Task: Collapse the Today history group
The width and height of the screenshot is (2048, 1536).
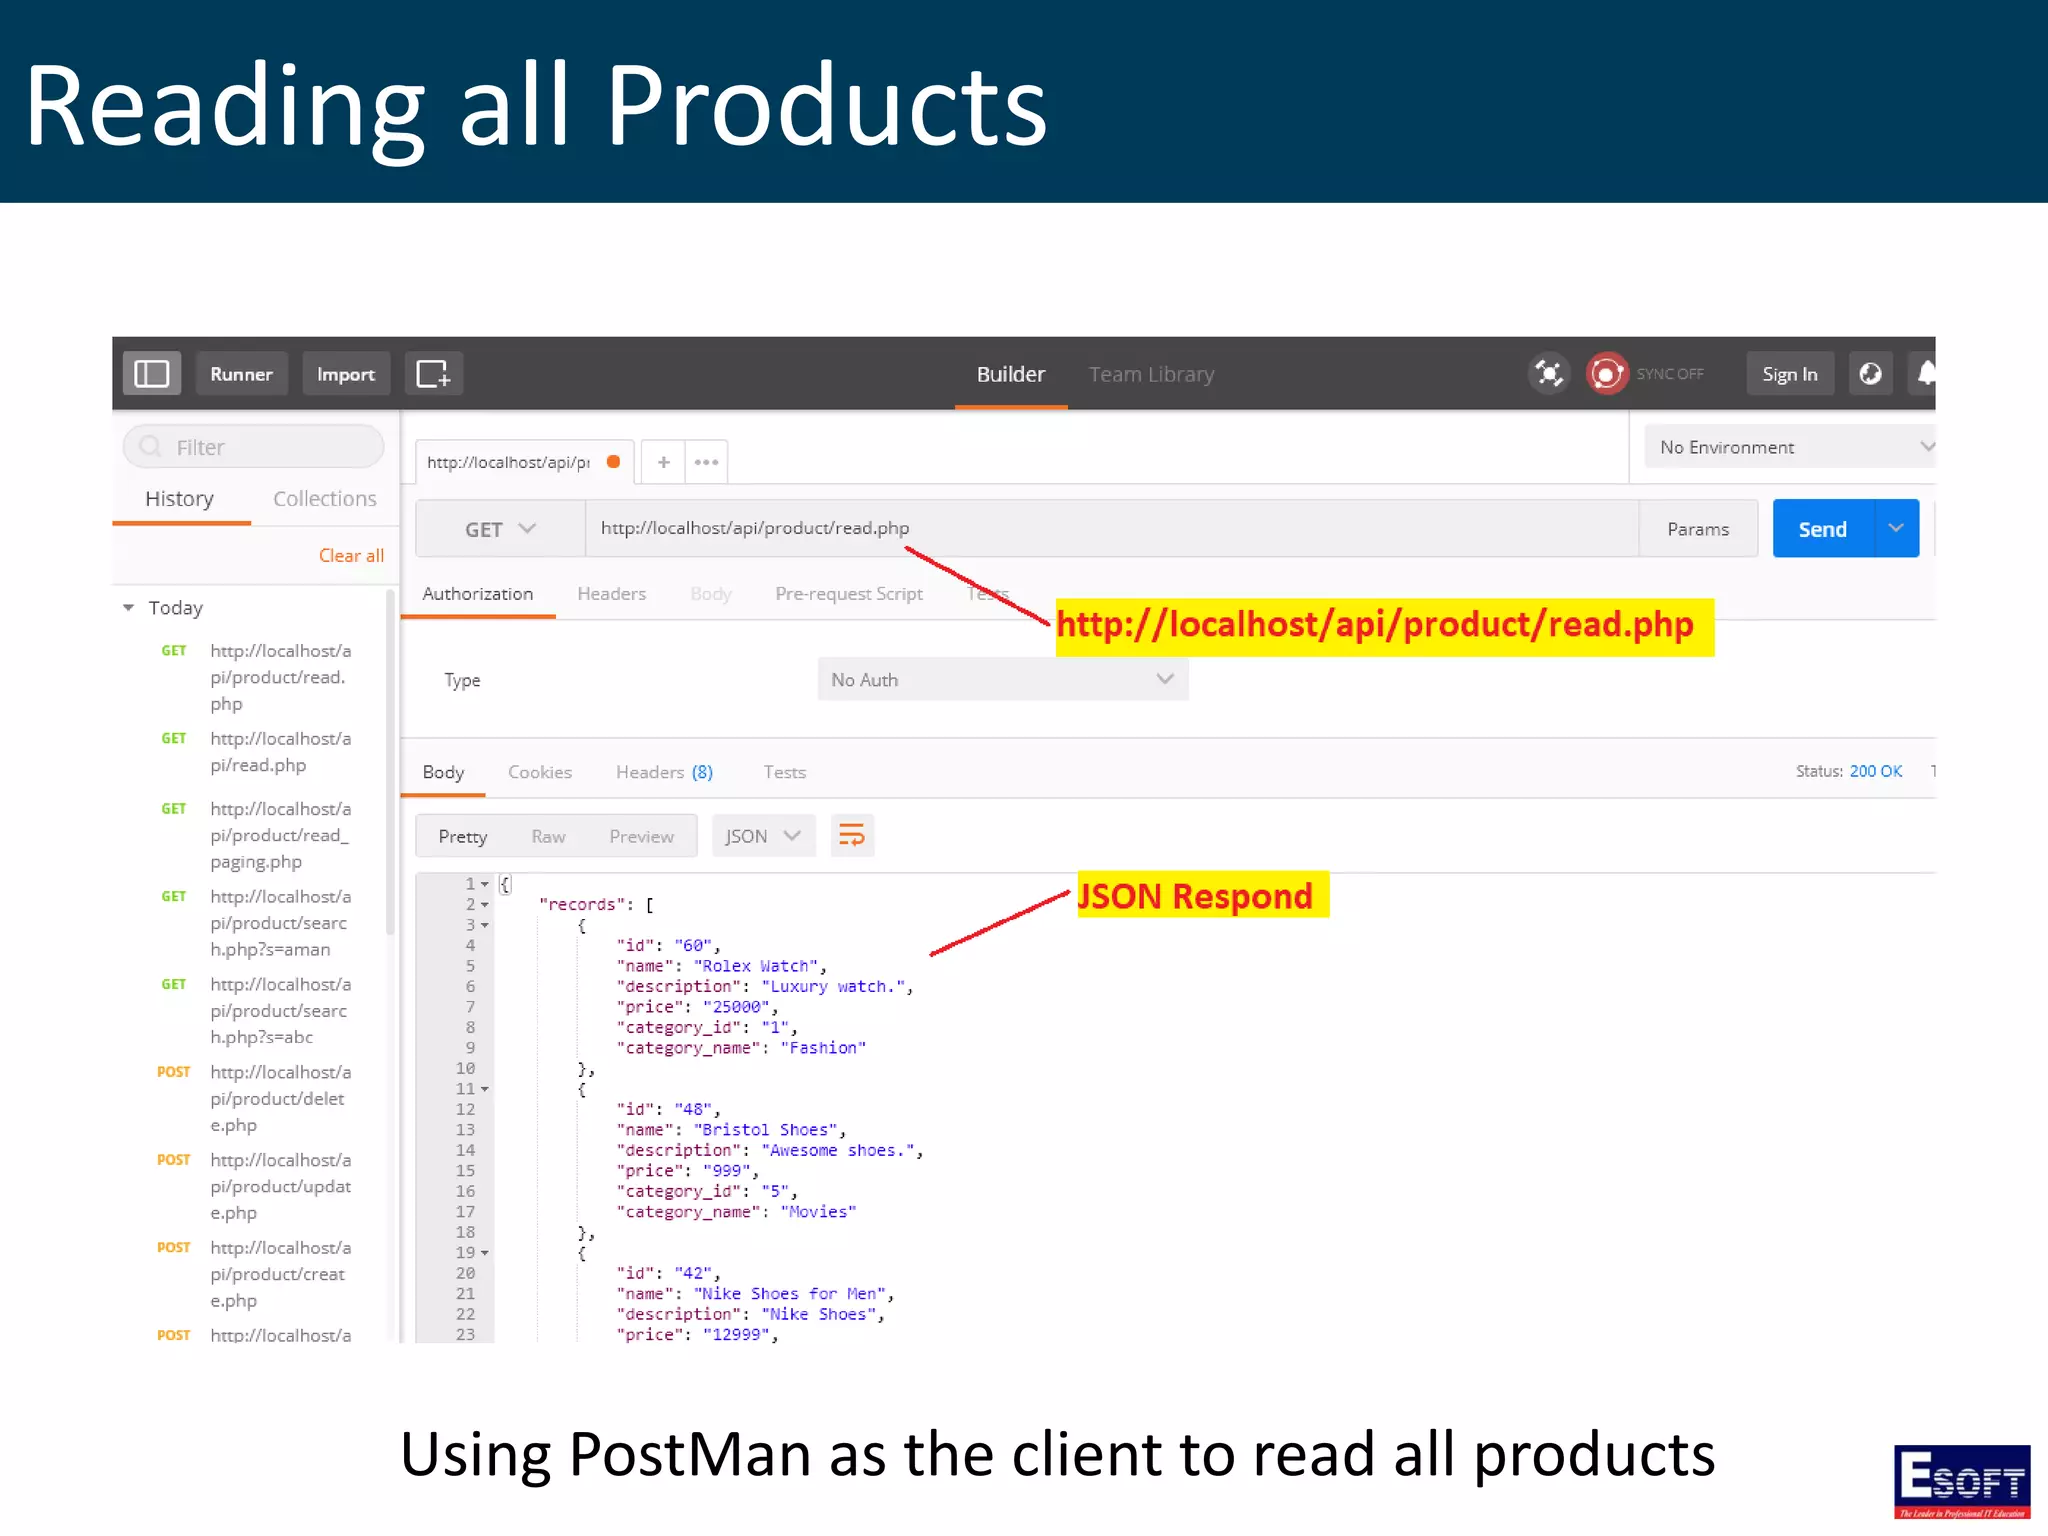Action: (128, 608)
